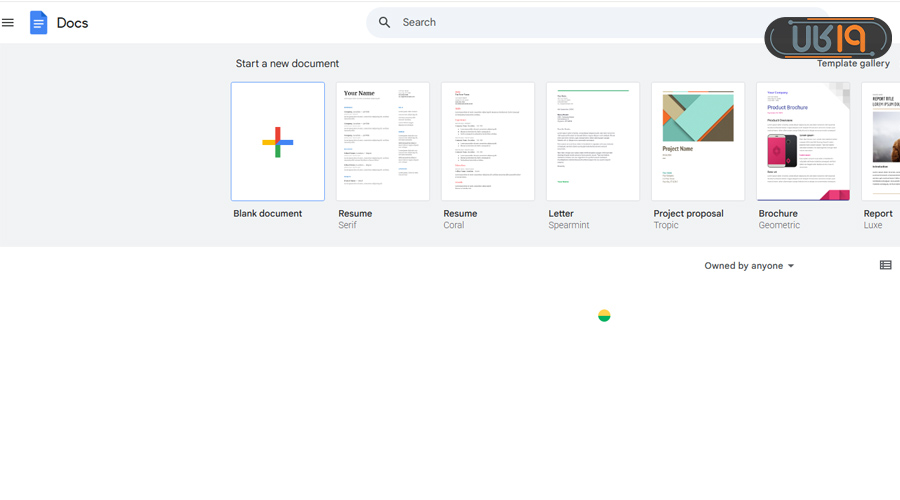Open the Template gallery
Viewport: 900px width, 500px height.
tap(852, 64)
